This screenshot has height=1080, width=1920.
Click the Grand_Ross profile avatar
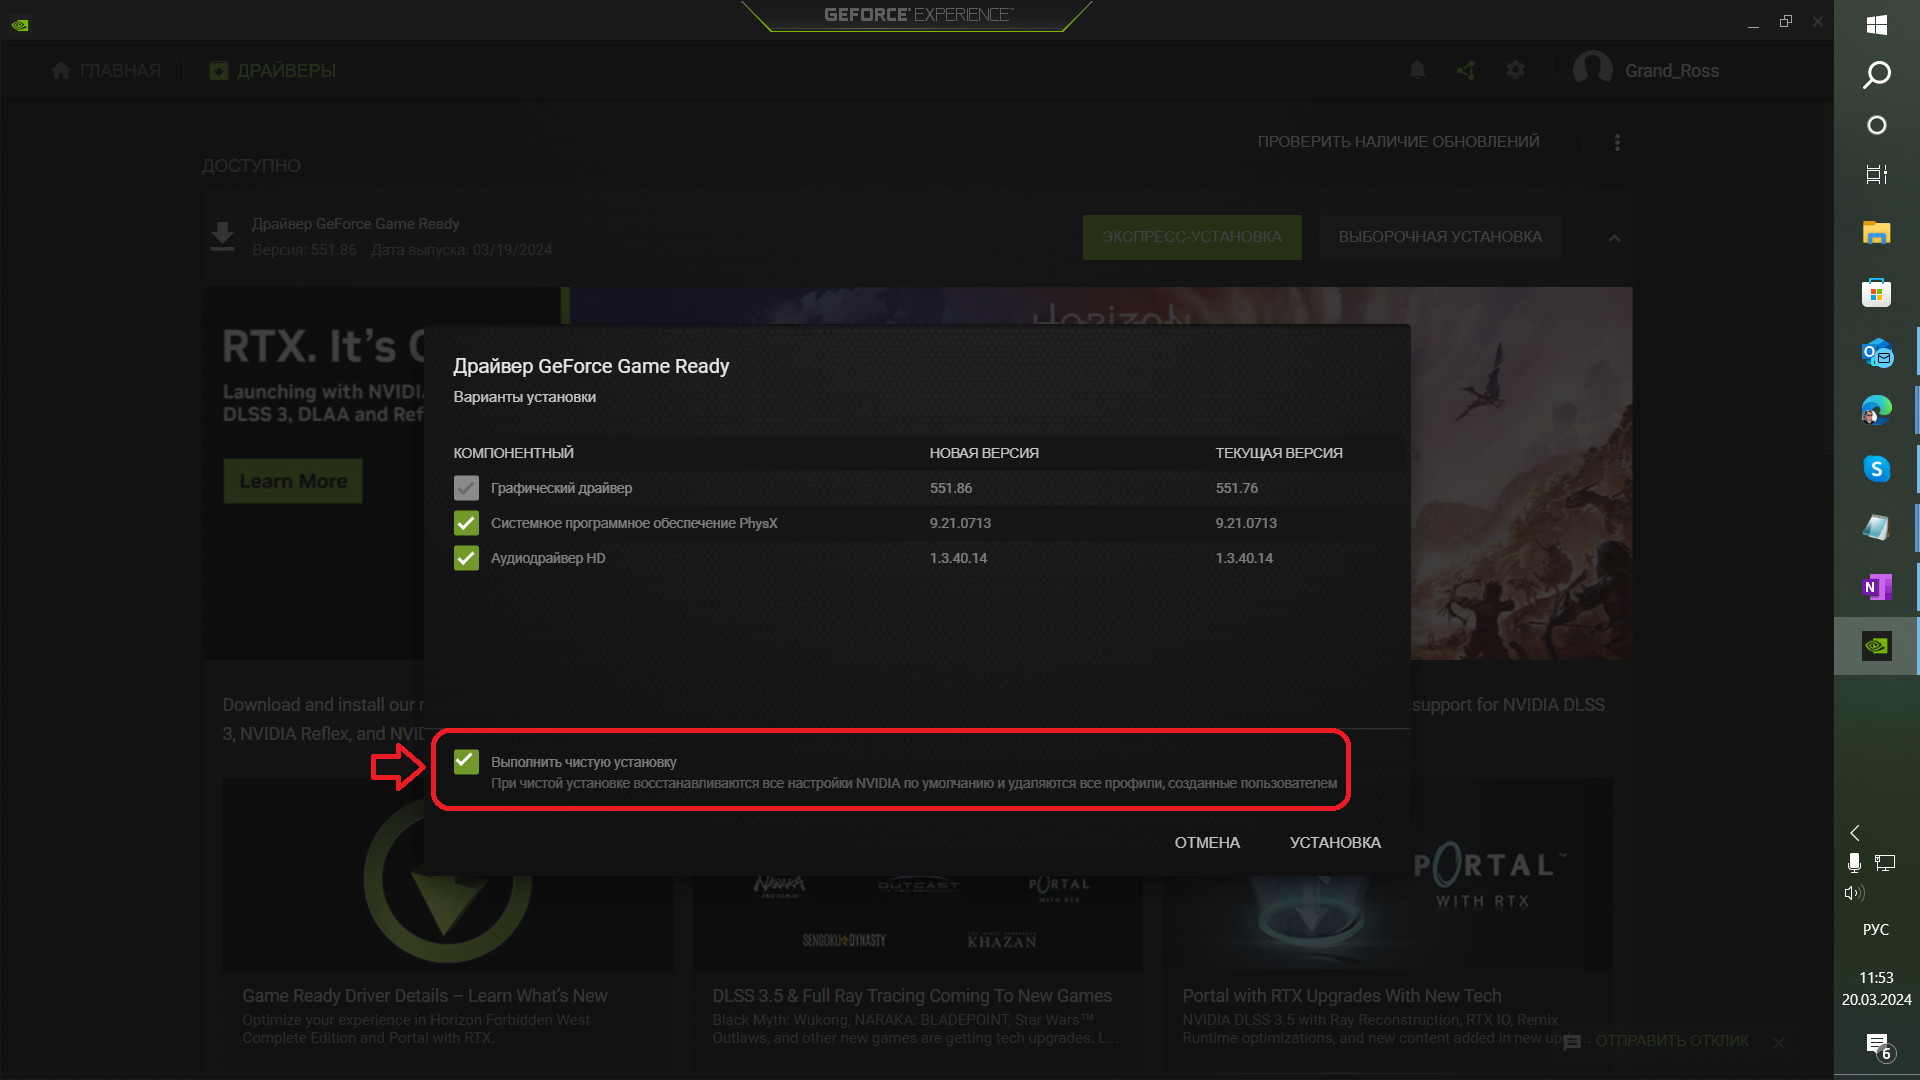click(1592, 70)
